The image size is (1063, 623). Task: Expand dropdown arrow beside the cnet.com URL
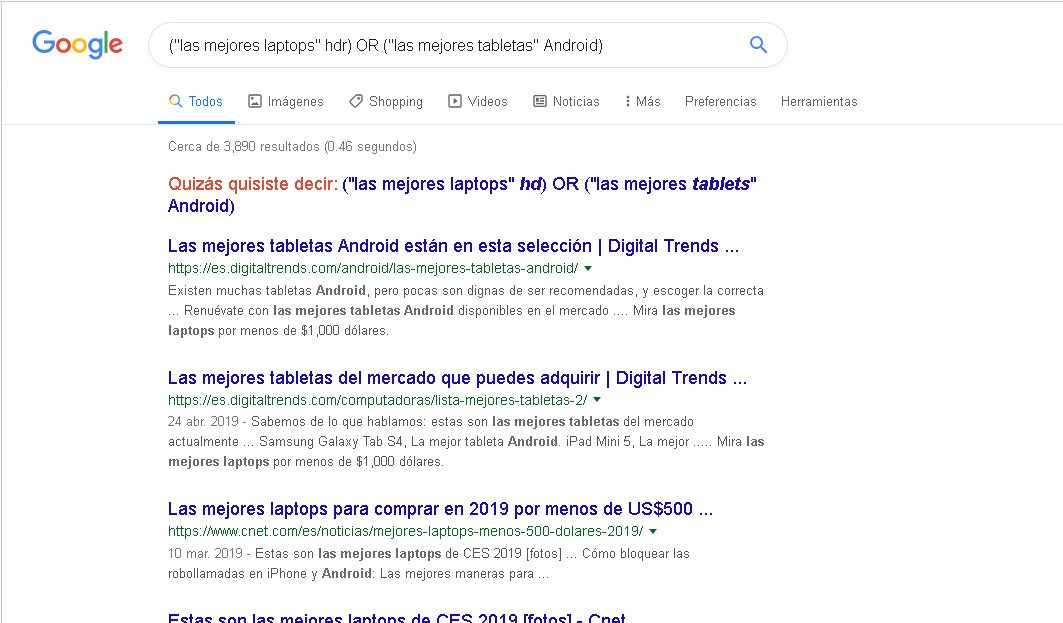pyautogui.click(x=653, y=531)
